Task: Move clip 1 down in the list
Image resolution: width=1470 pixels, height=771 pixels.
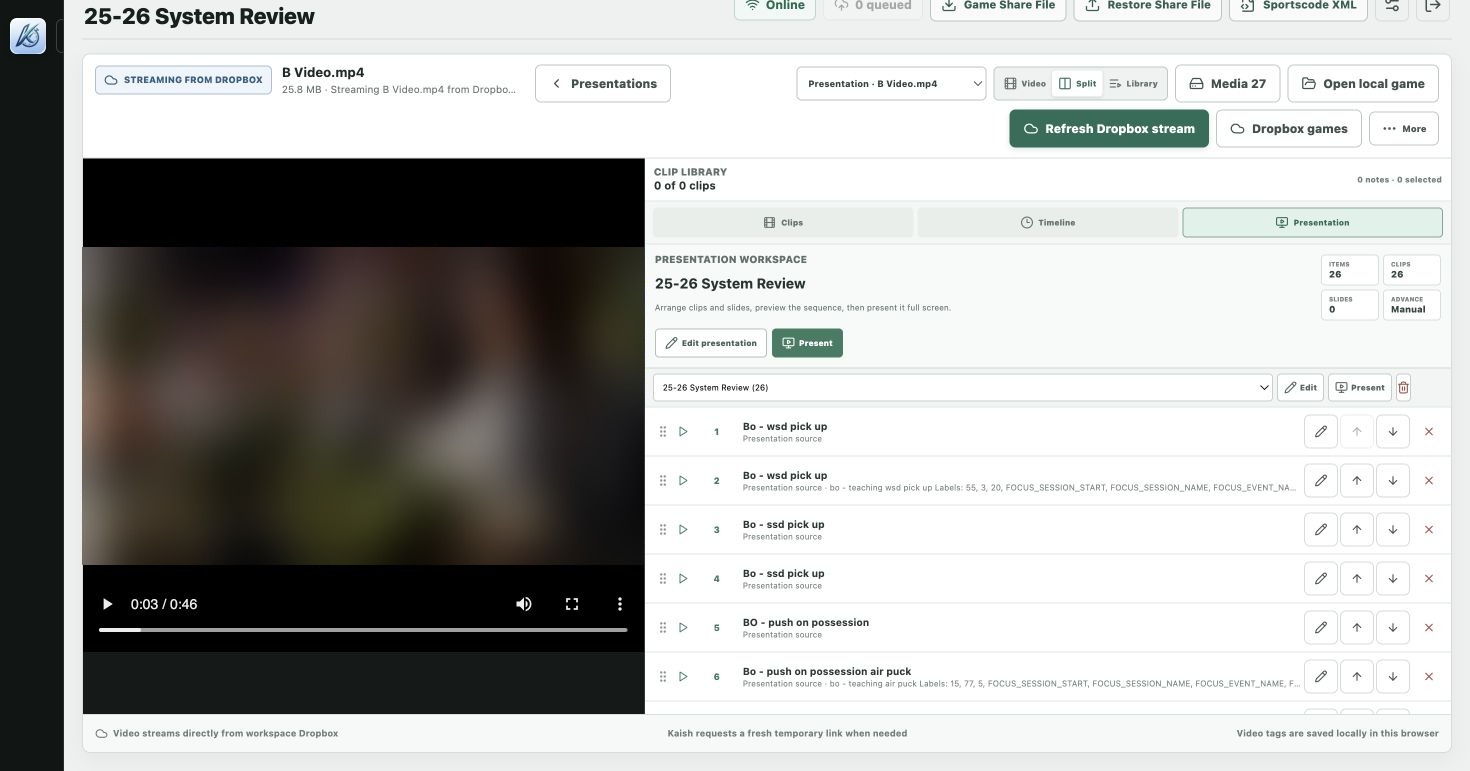Action: (1393, 432)
